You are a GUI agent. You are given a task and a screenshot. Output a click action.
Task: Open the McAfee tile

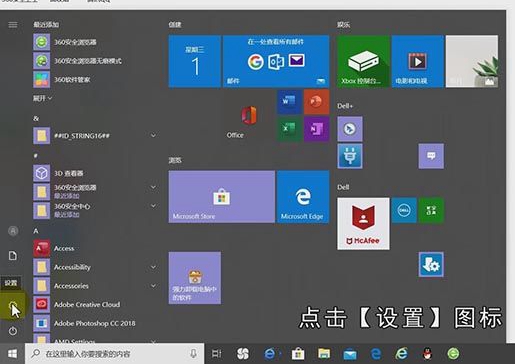point(363,224)
